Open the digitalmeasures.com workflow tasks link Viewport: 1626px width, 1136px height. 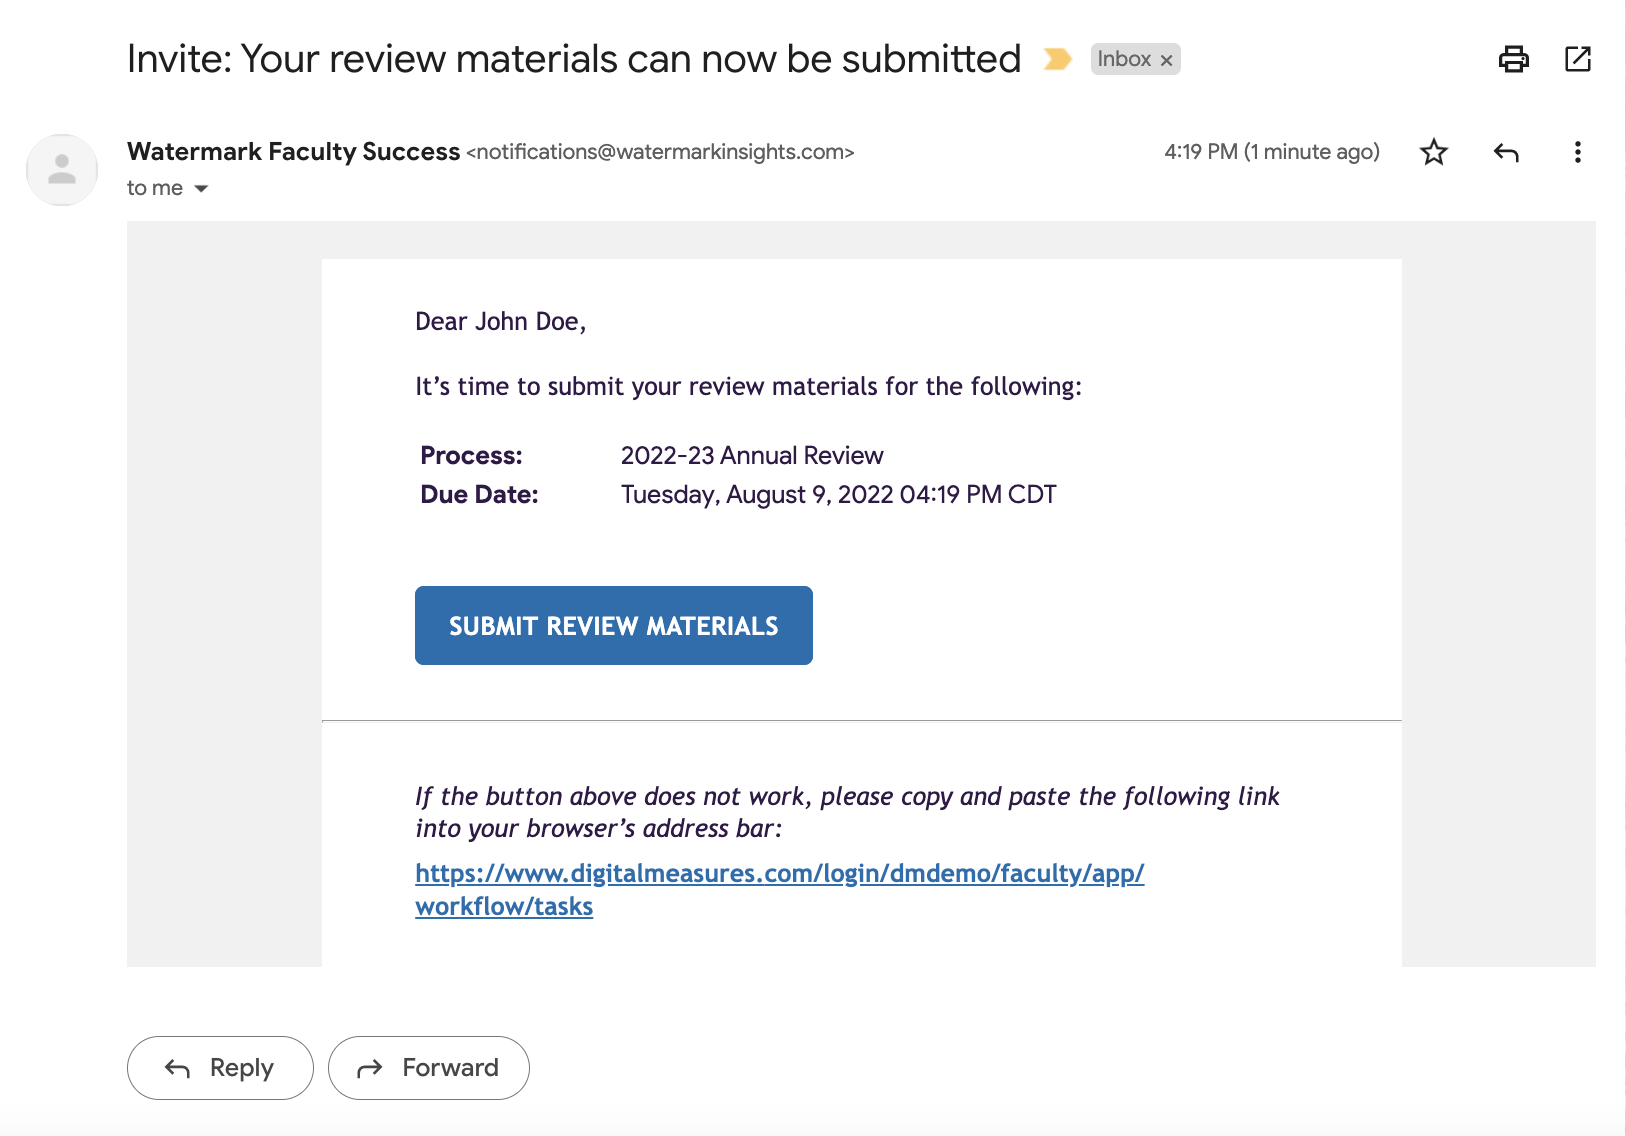click(779, 889)
